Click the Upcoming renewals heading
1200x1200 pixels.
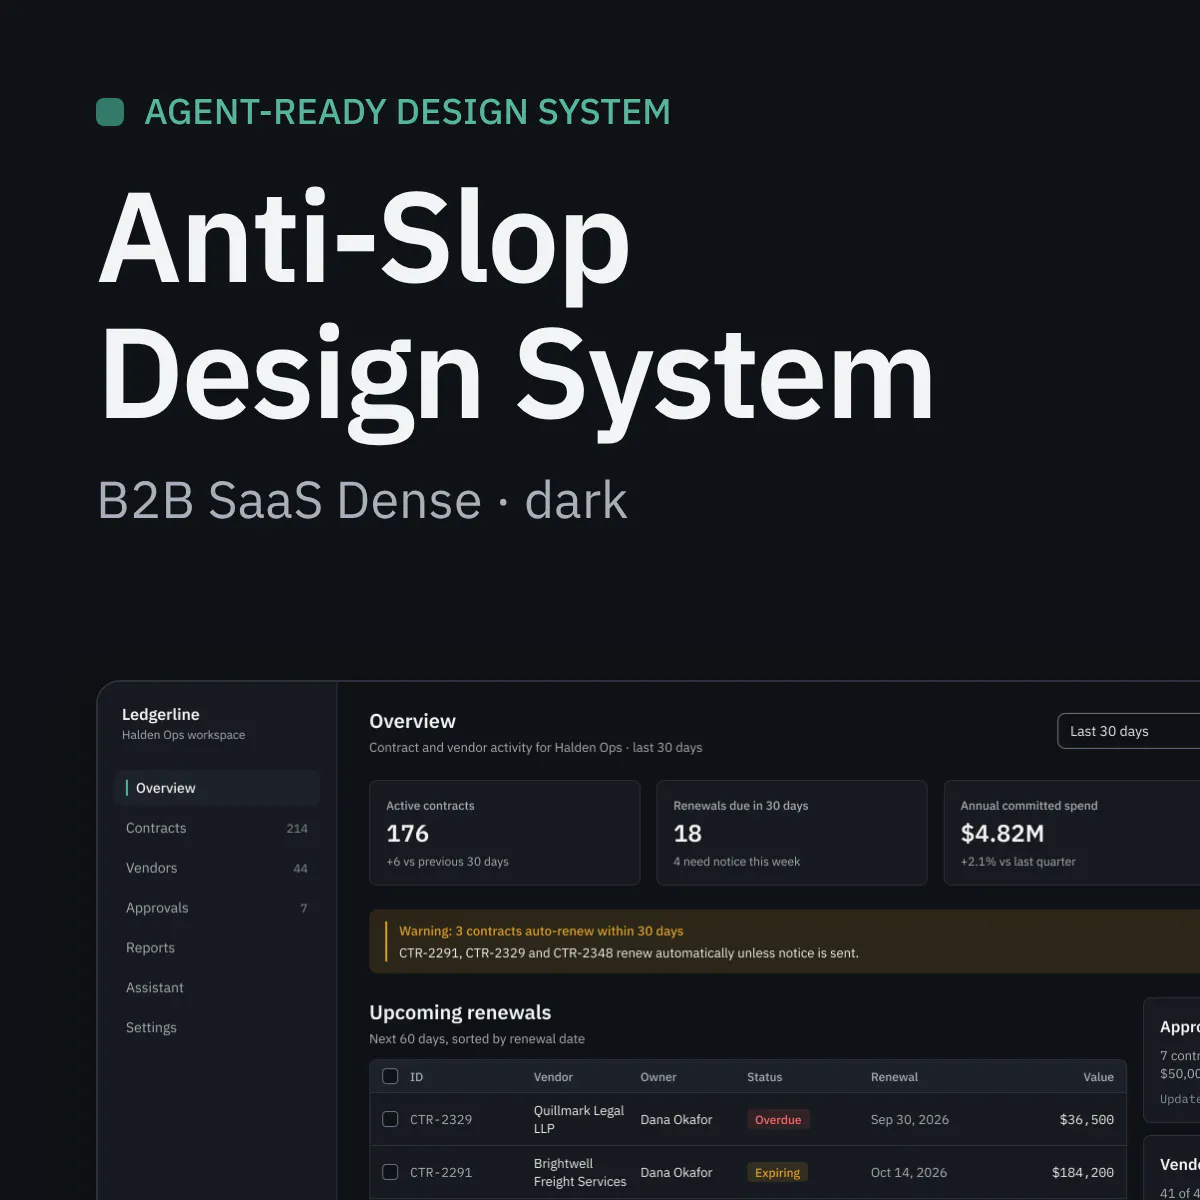coord(460,1012)
